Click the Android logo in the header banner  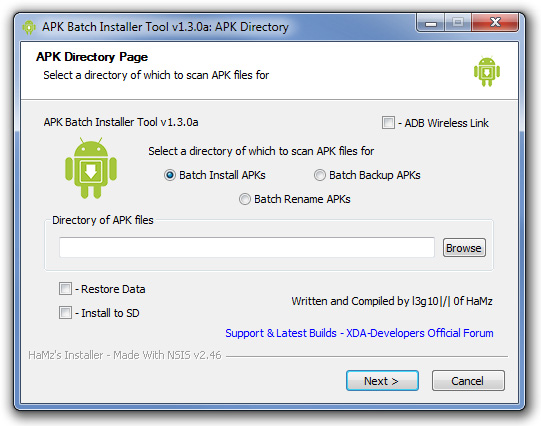pyautogui.click(x=487, y=72)
